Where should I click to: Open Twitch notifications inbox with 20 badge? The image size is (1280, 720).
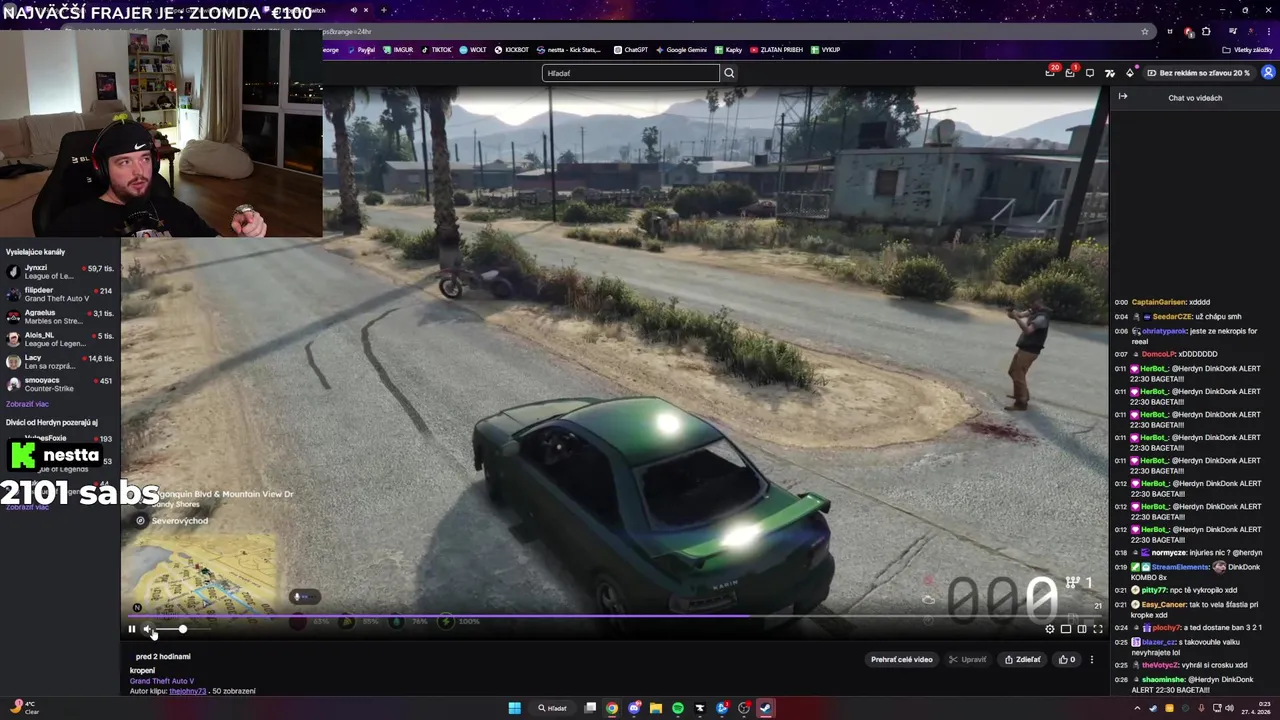(x=1050, y=73)
